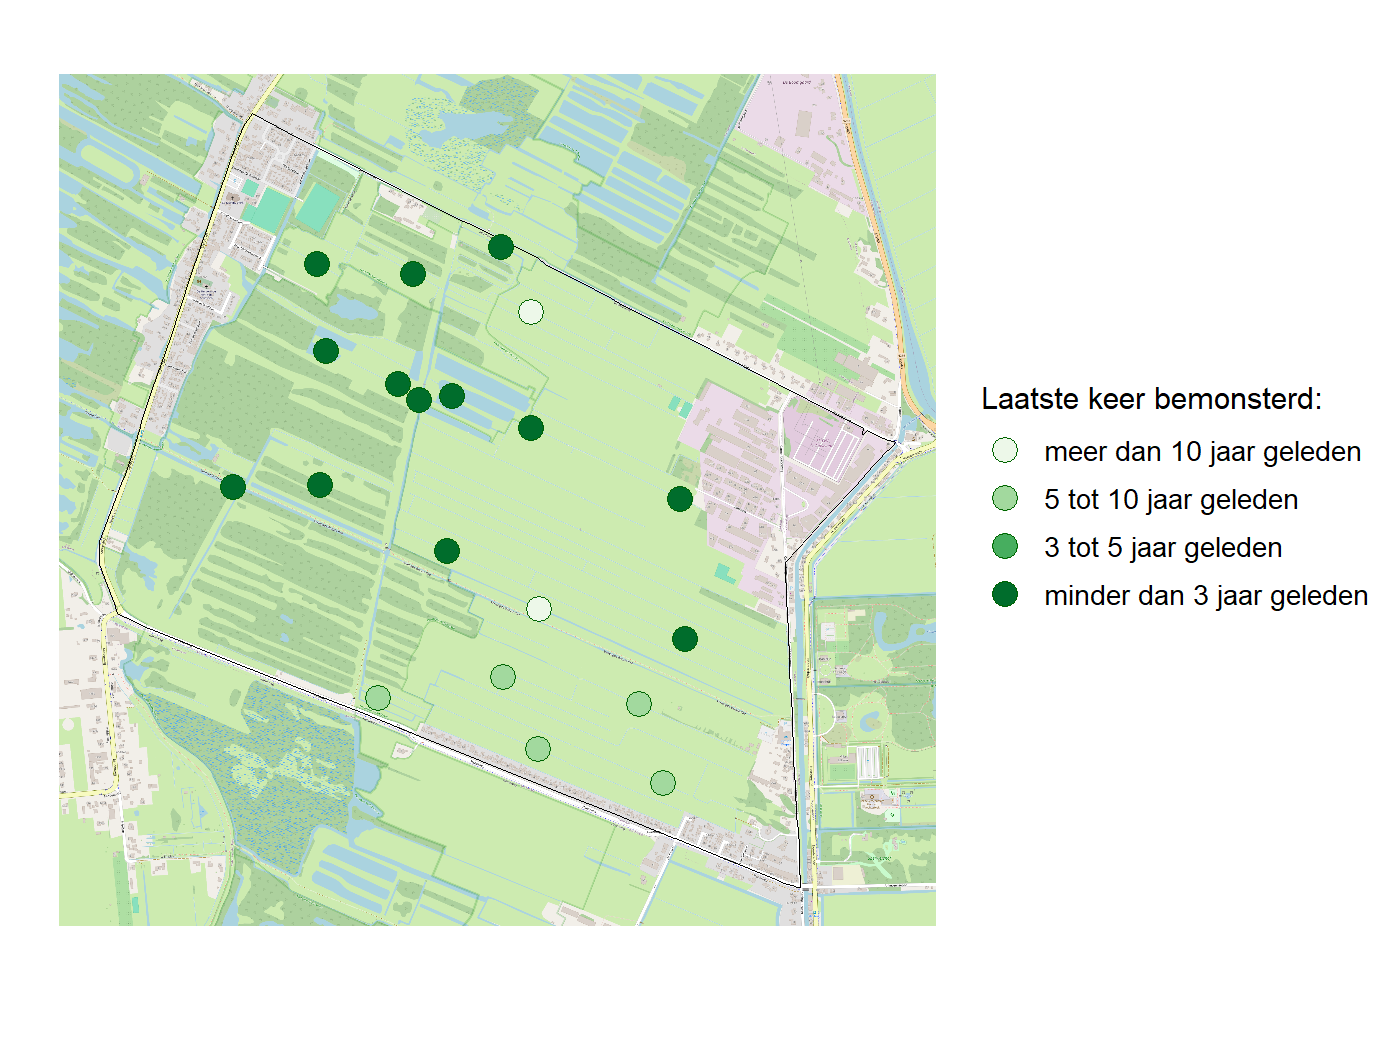Select the light green point nearest the southwest boundary
Screen dimensions: 1400x1045
pos(378,698)
